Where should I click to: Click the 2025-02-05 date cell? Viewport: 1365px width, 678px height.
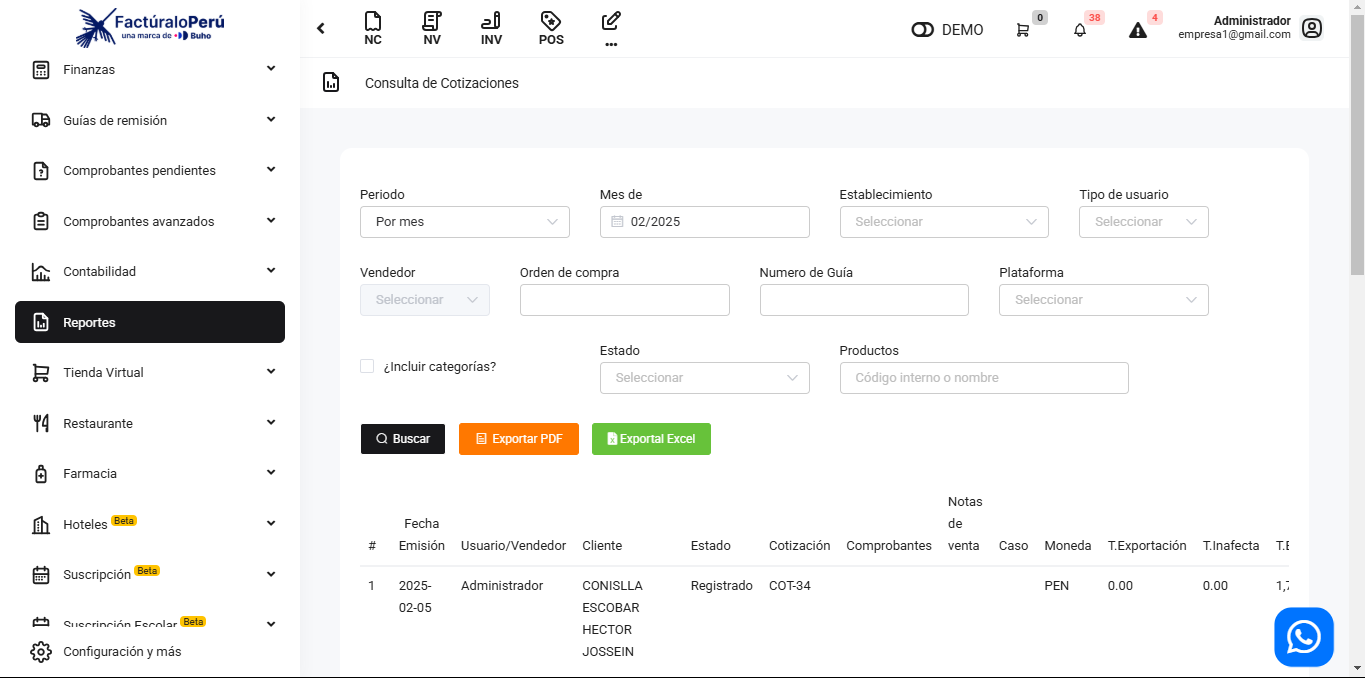tap(415, 597)
